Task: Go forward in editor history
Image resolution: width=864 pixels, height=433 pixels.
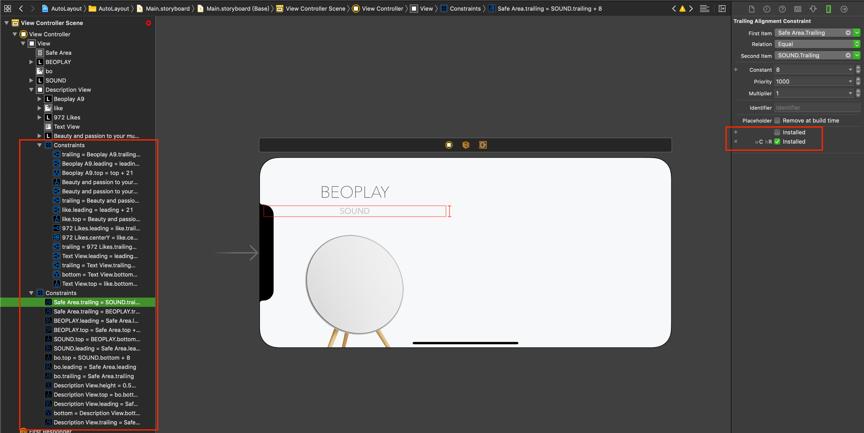Action: point(32,8)
